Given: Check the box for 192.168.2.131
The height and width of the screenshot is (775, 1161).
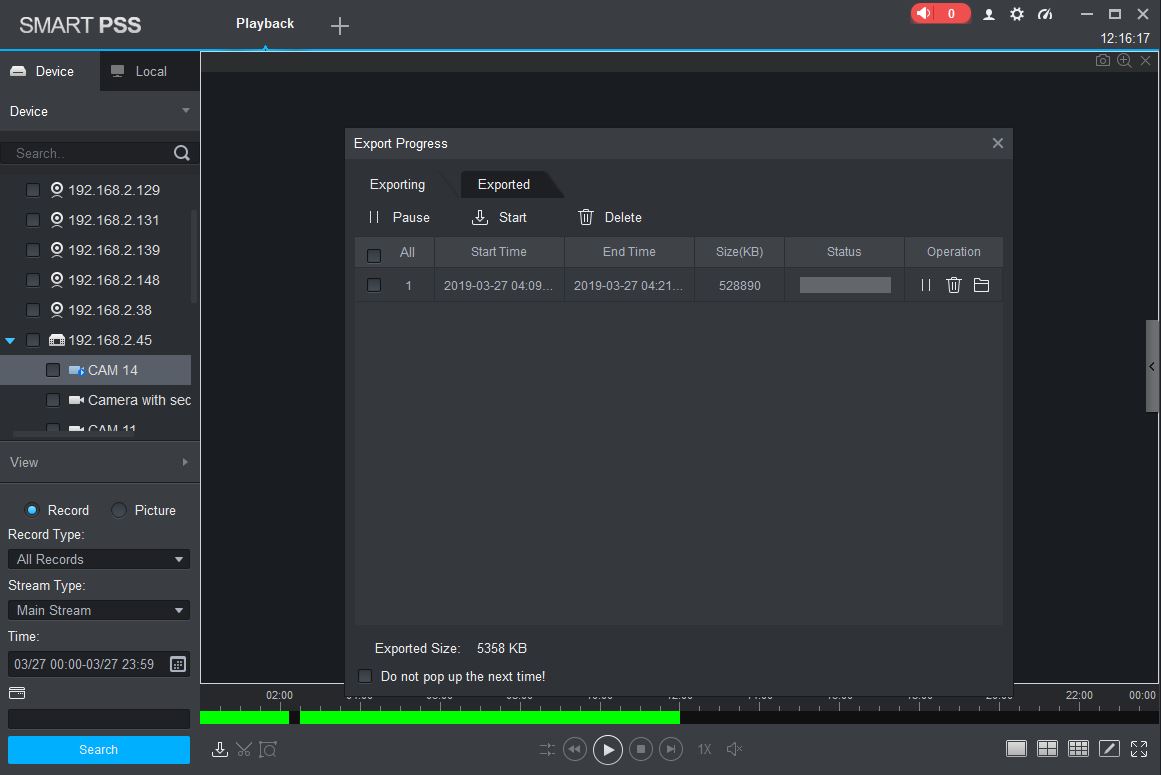Looking at the screenshot, I should pyautogui.click(x=33, y=220).
